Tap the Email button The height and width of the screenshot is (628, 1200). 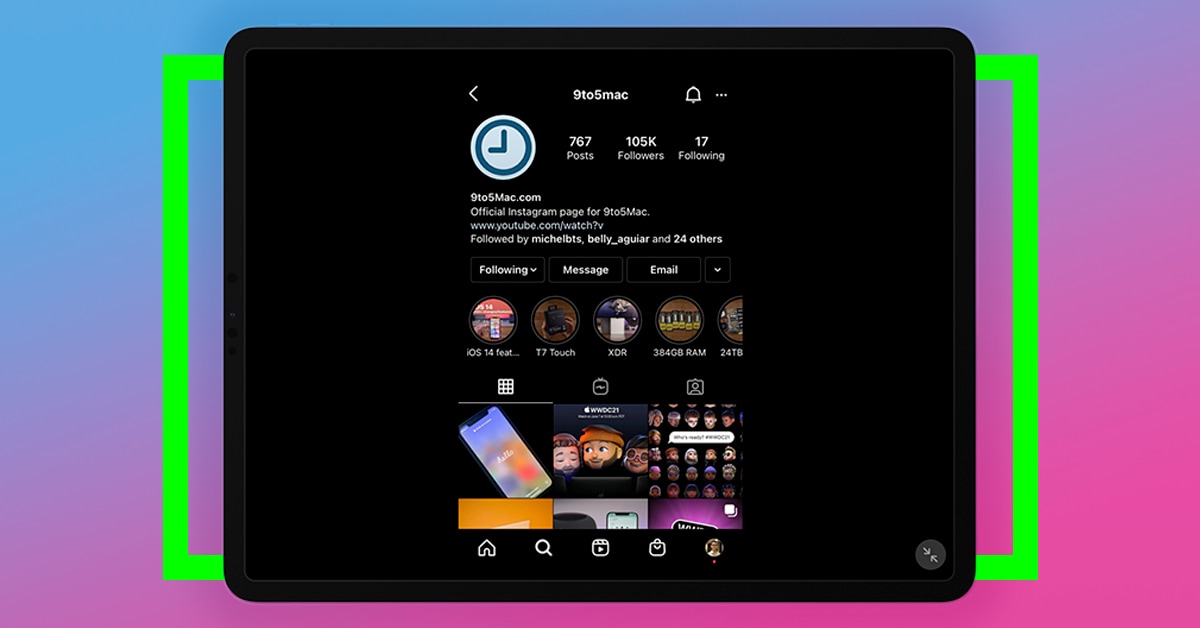[x=664, y=270]
